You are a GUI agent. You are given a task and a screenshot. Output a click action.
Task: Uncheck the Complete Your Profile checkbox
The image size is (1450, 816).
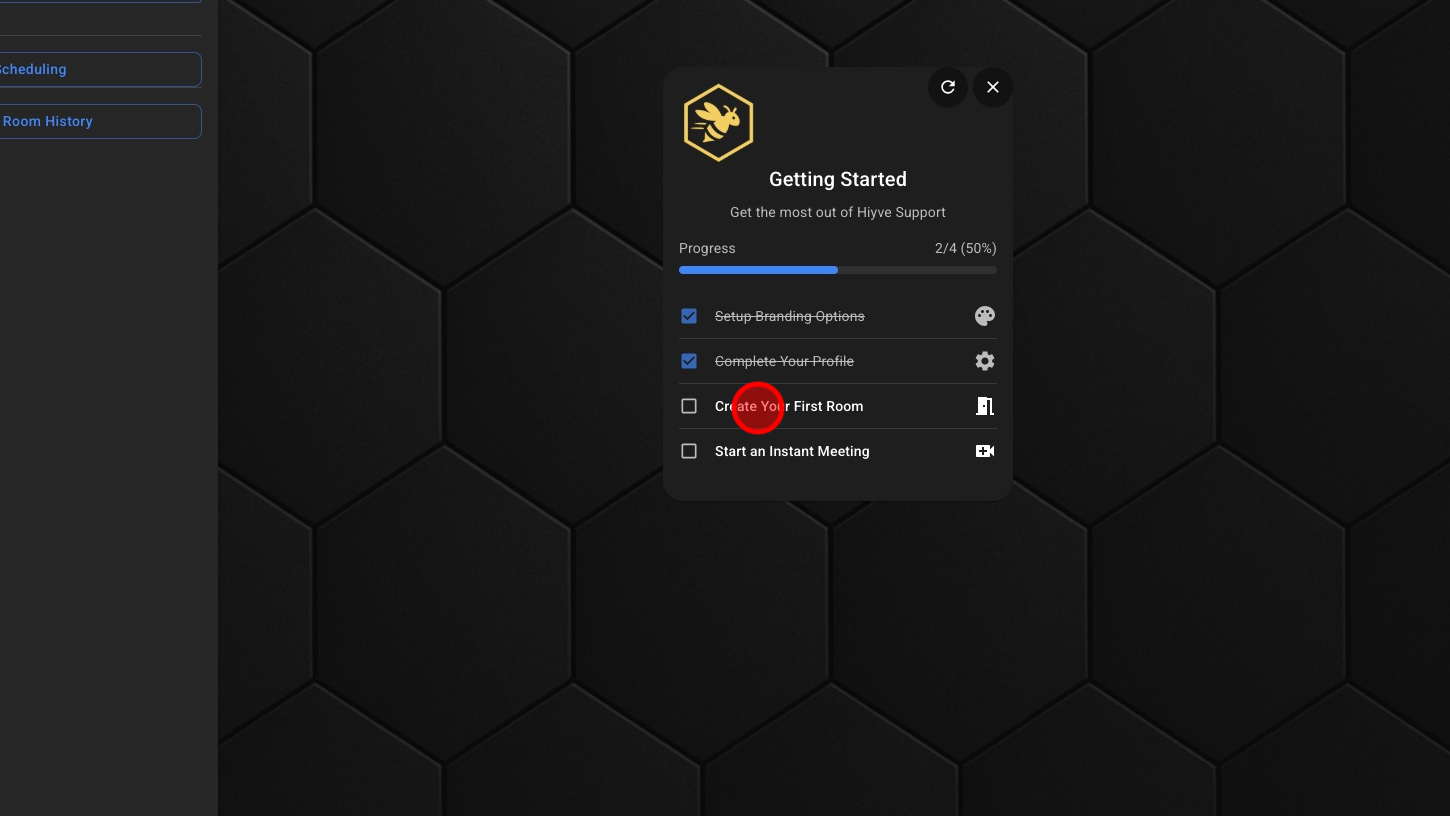coord(689,361)
